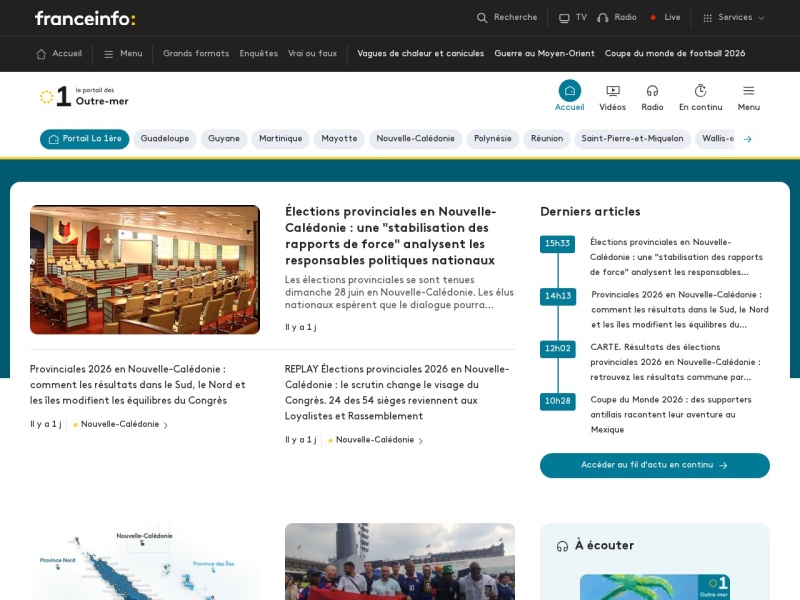Click Accéder au fil d'actu en continu
Screen dimensions: 800x600
pos(655,465)
